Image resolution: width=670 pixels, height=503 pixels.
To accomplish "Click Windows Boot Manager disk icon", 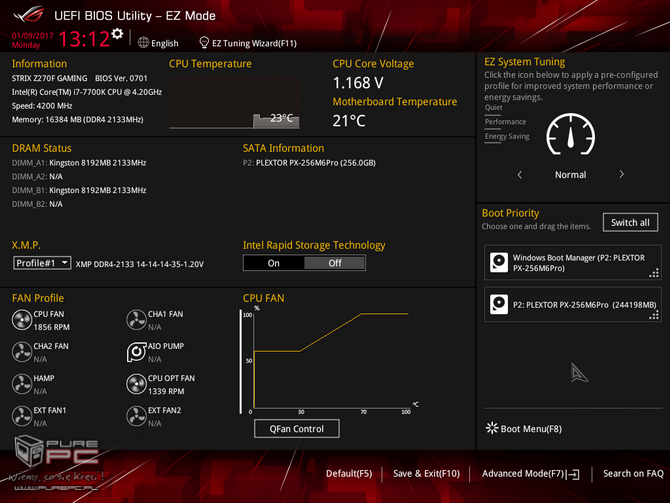I will (499, 262).
